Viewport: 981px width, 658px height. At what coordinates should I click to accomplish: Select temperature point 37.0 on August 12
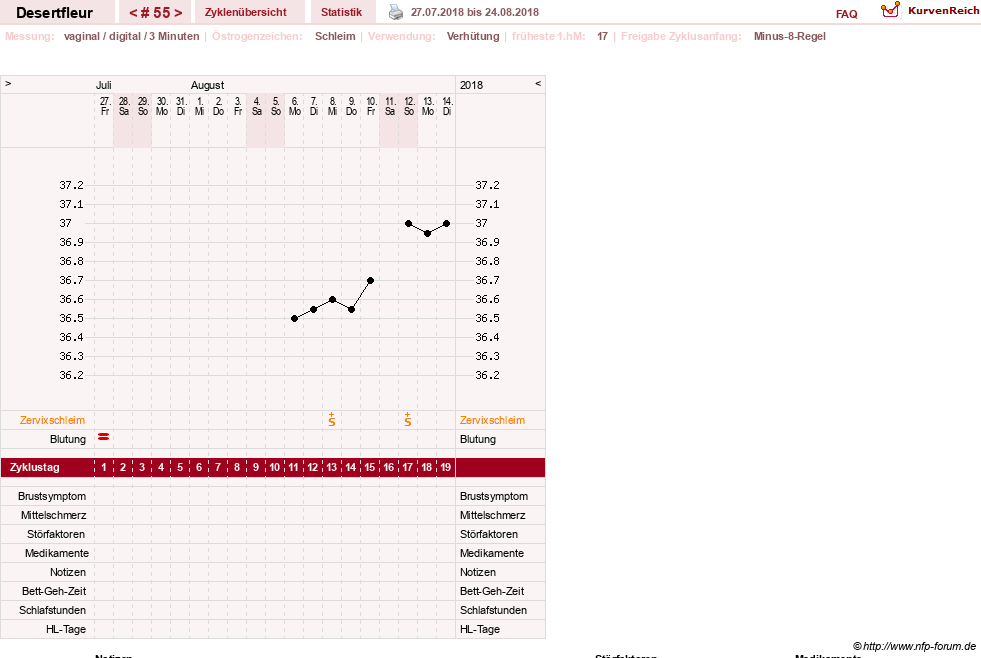(x=409, y=223)
